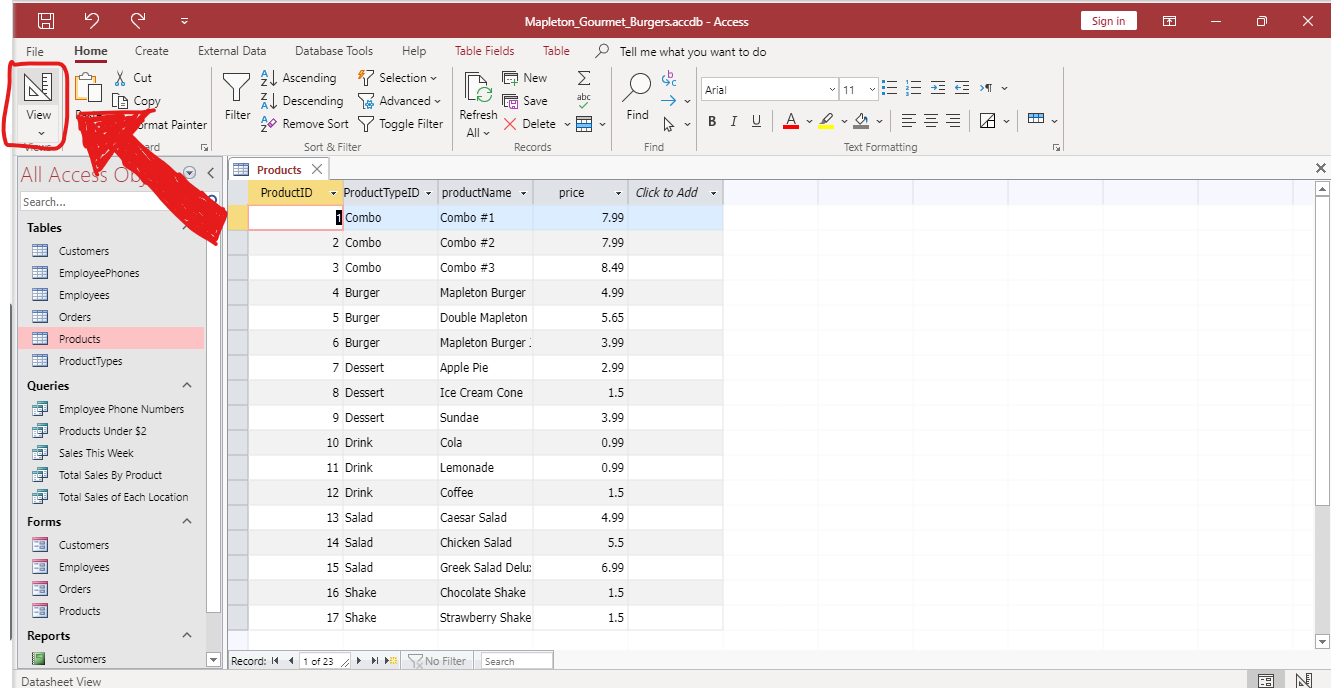
Task: Collapse the Forms group in navigation pane
Action: tap(186, 521)
